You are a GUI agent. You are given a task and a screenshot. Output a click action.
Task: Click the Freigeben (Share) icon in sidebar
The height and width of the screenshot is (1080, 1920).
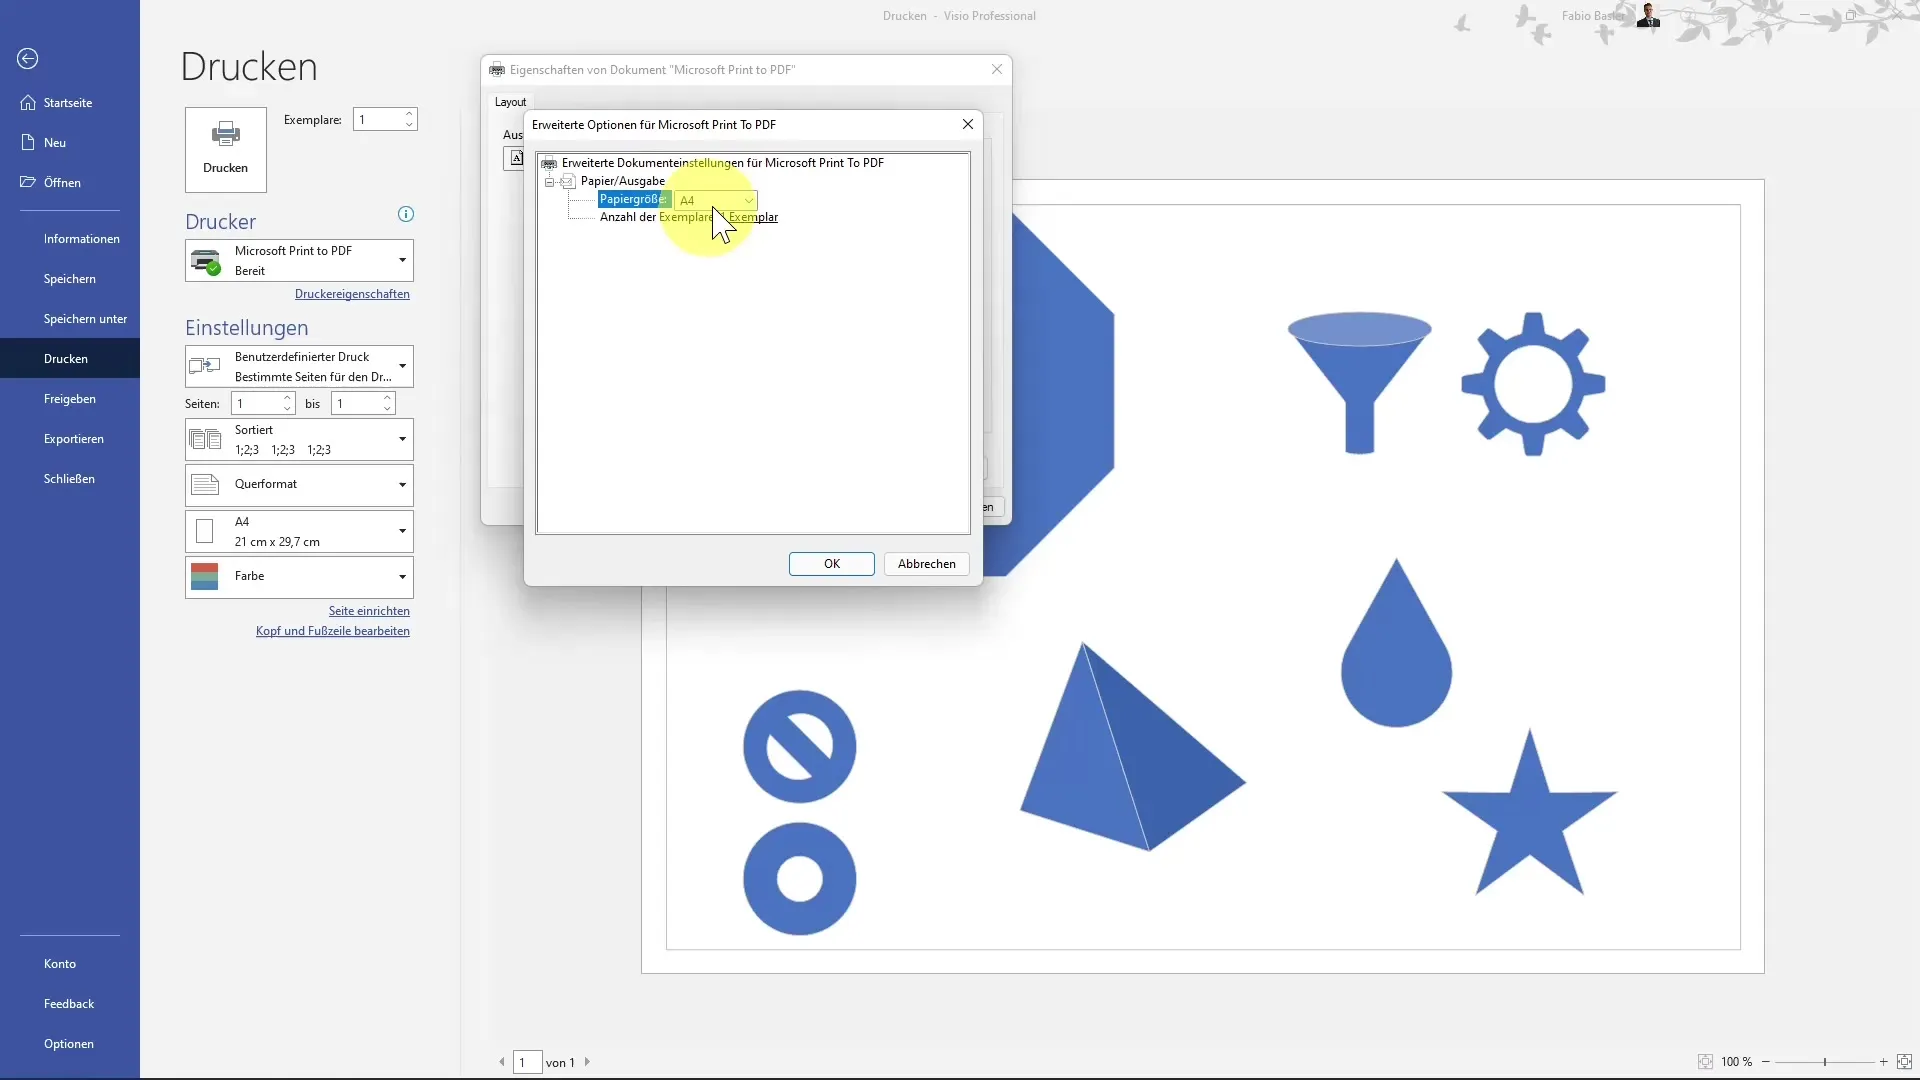[69, 398]
